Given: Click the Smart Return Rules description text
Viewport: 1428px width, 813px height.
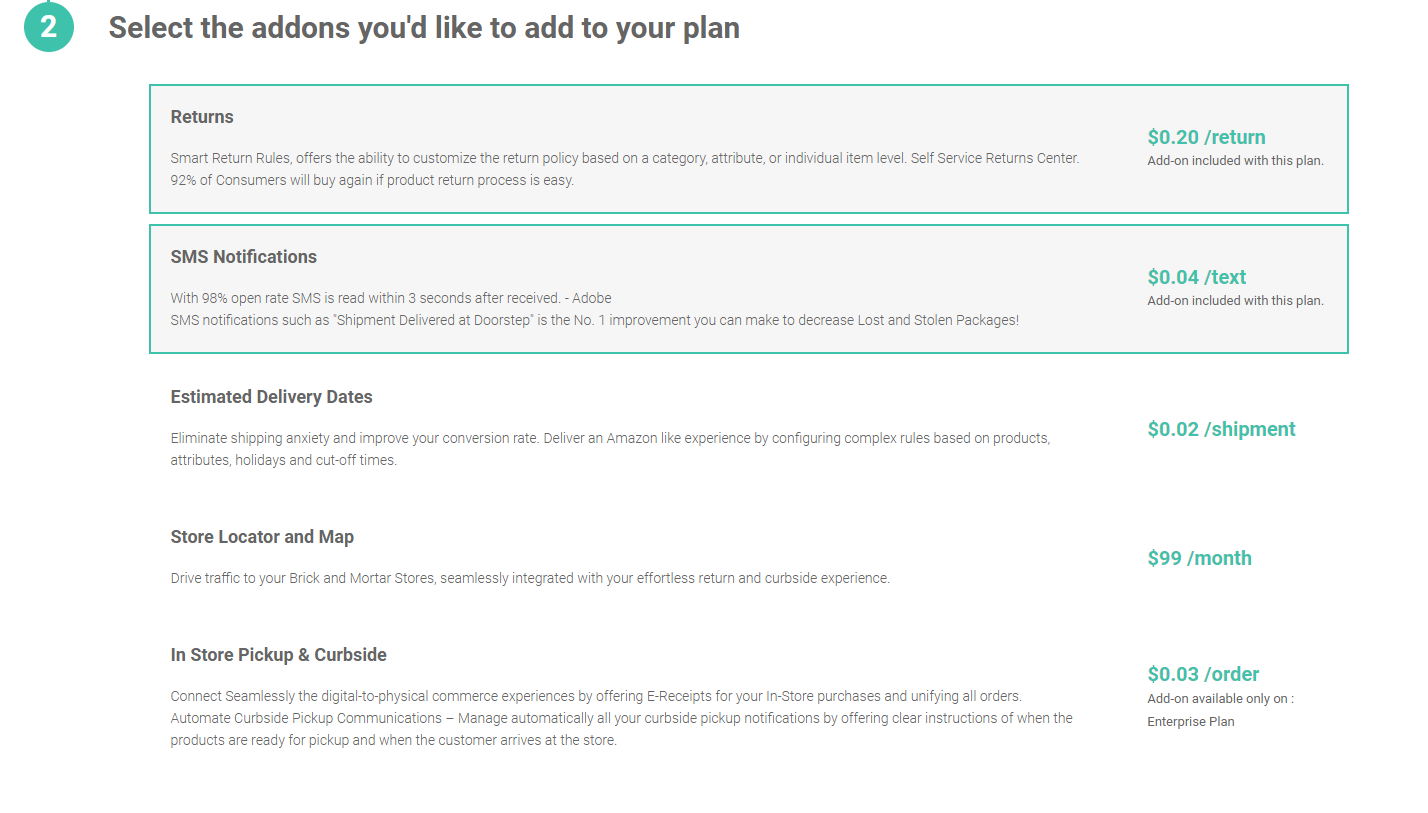Looking at the screenshot, I should coord(625,169).
